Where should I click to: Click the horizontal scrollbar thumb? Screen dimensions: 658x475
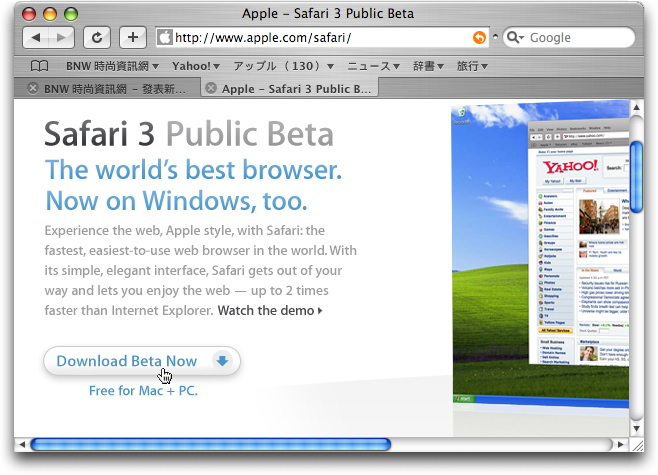tap(210, 444)
